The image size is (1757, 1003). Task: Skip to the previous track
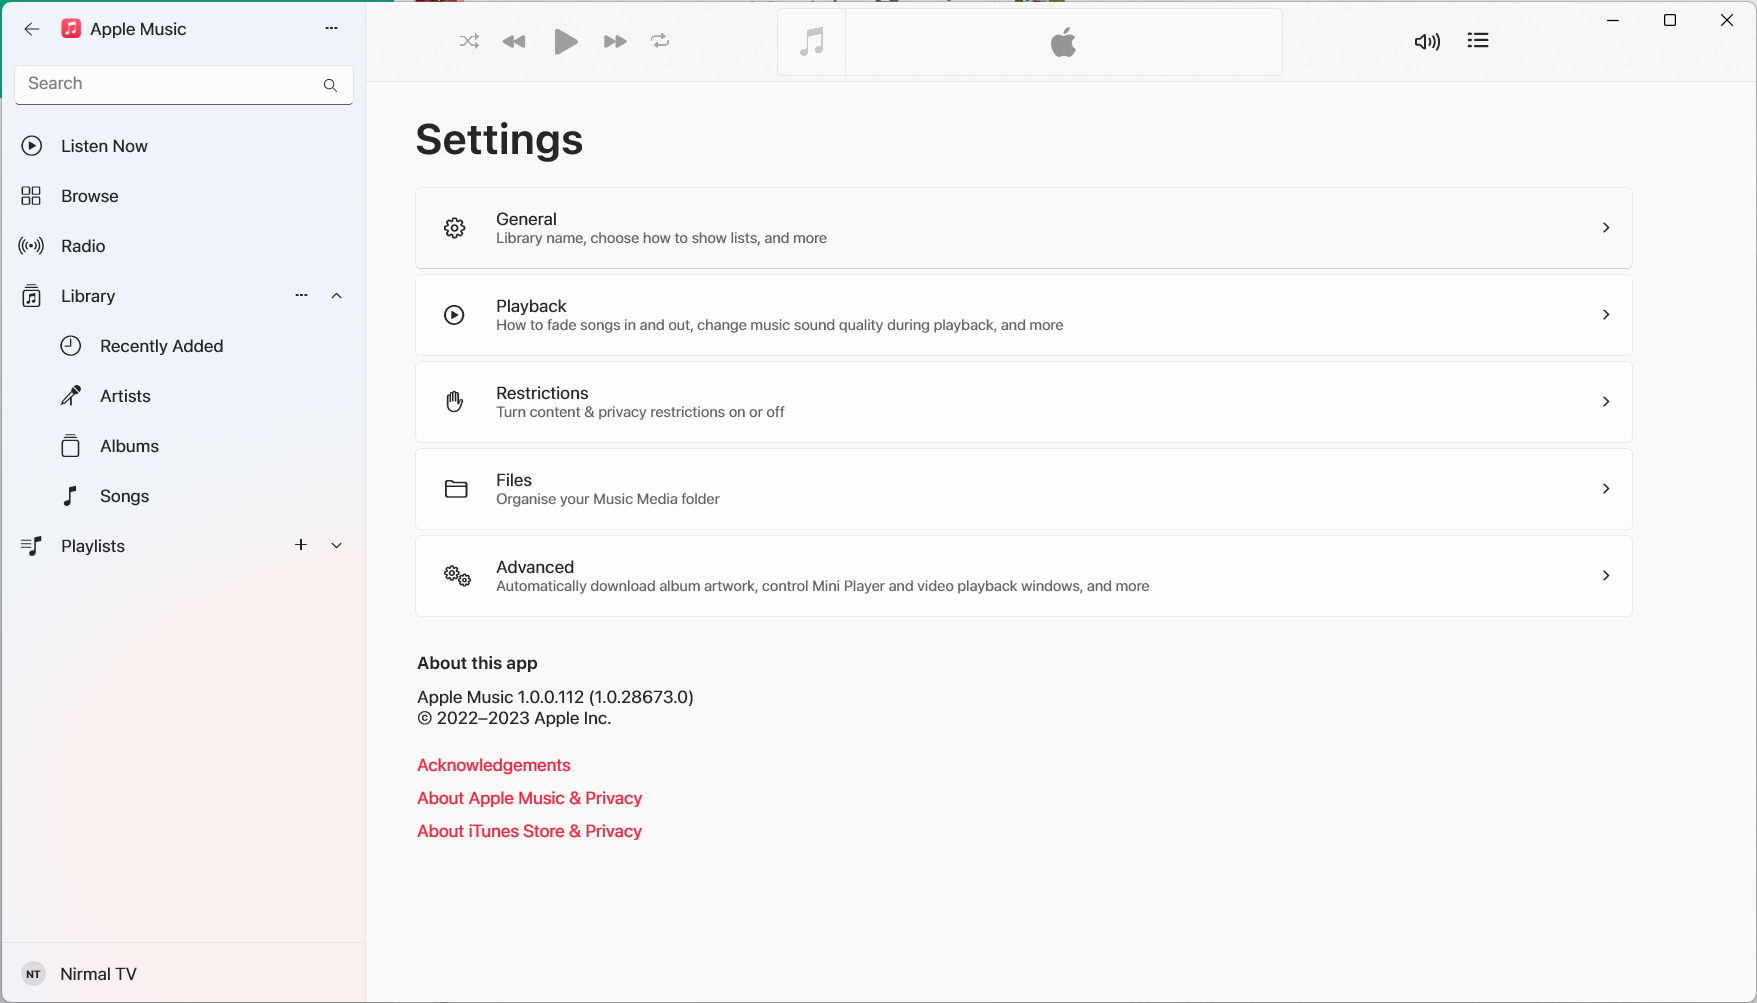click(x=514, y=41)
